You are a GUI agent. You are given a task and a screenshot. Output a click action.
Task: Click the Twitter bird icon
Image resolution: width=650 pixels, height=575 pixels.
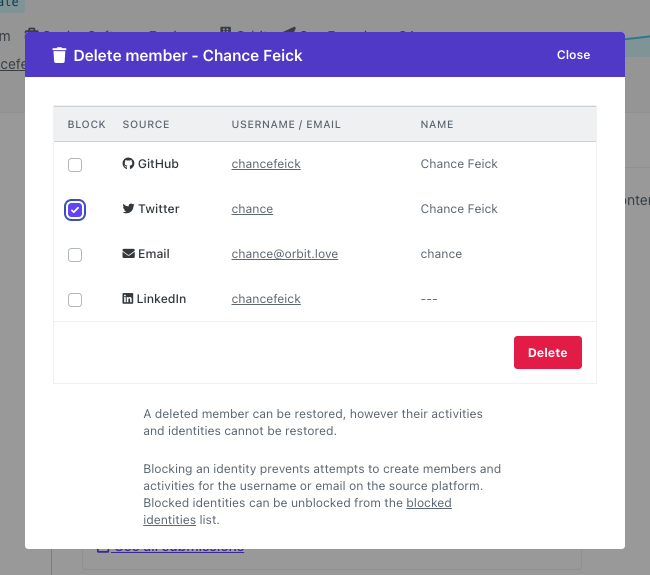coord(128,209)
